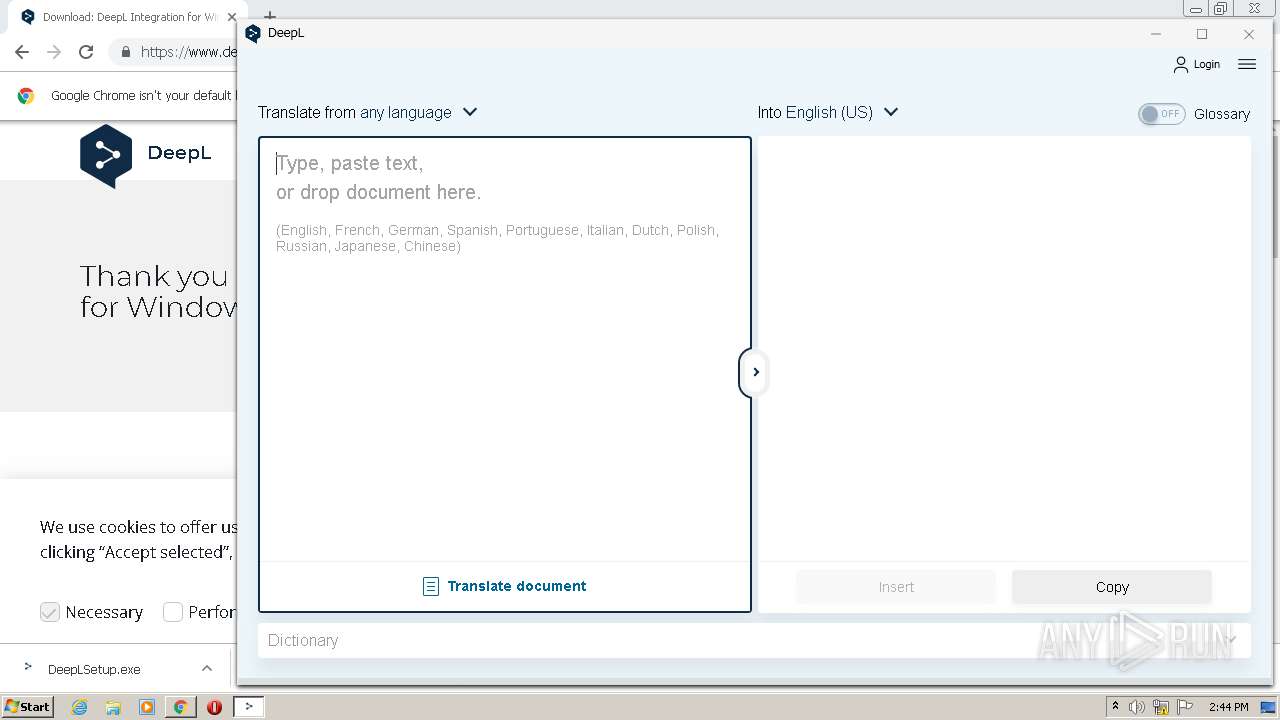This screenshot has width=1280, height=720.
Task: Click Chrome's forward navigation arrow
Action: point(54,52)
